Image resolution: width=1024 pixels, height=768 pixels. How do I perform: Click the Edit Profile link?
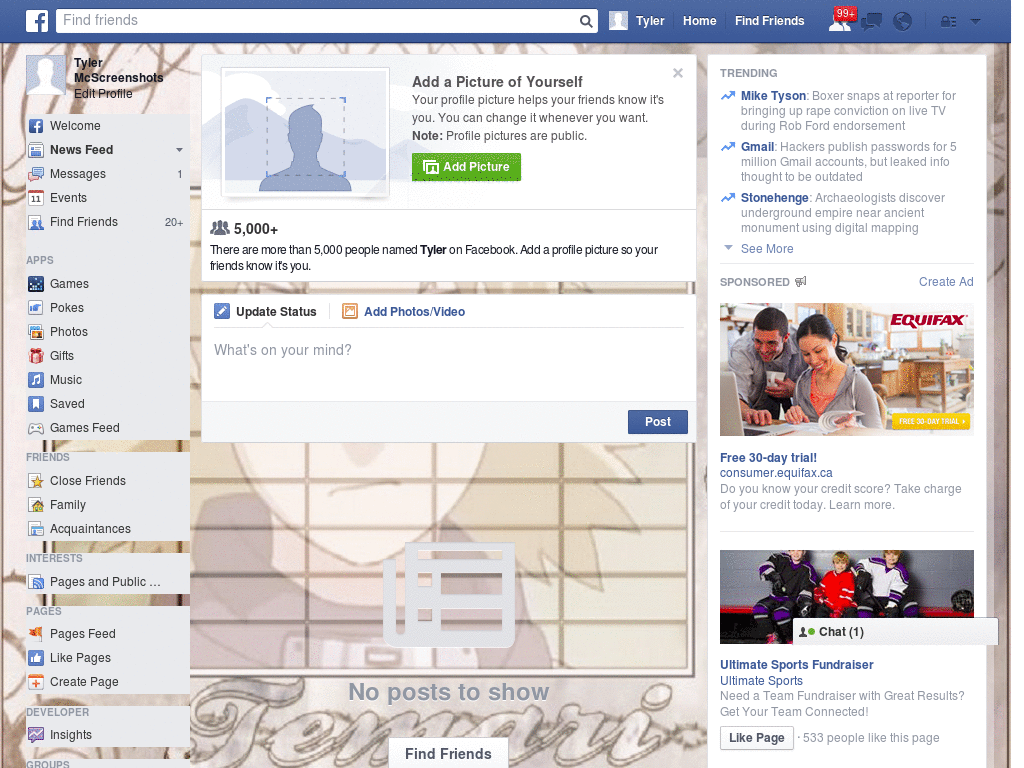point(103,94)
